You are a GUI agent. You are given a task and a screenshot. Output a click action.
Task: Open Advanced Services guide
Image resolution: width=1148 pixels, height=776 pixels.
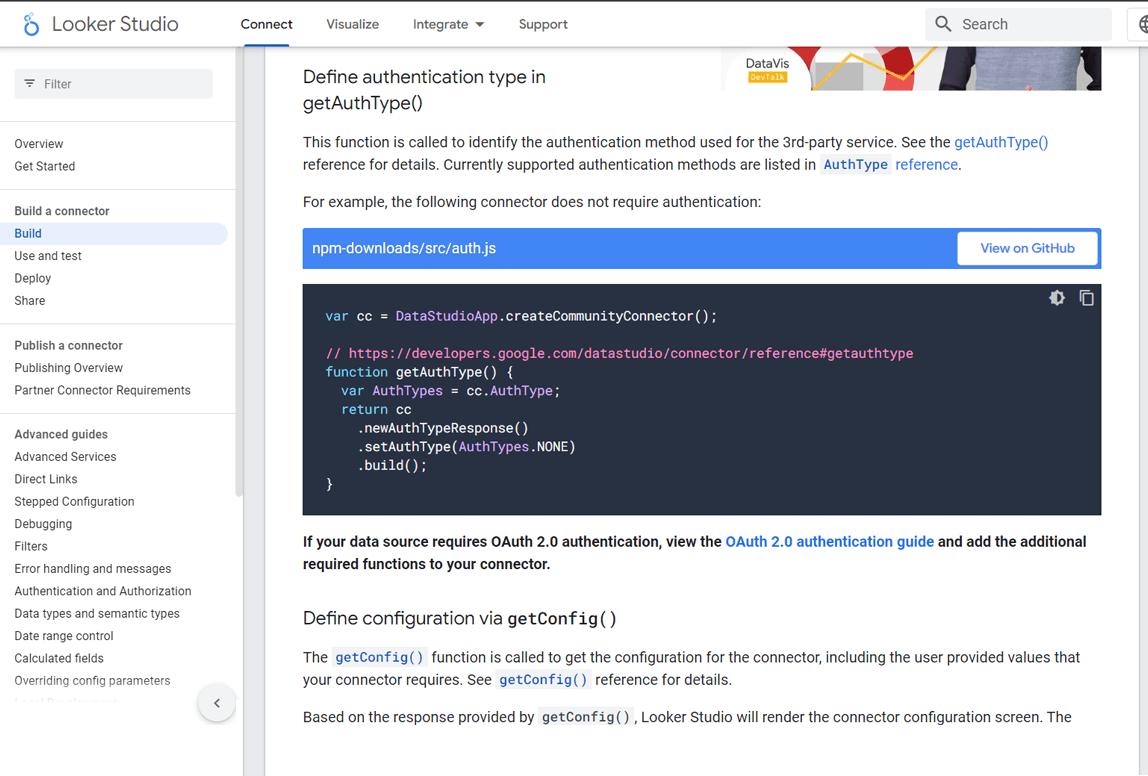click(65, 457)
